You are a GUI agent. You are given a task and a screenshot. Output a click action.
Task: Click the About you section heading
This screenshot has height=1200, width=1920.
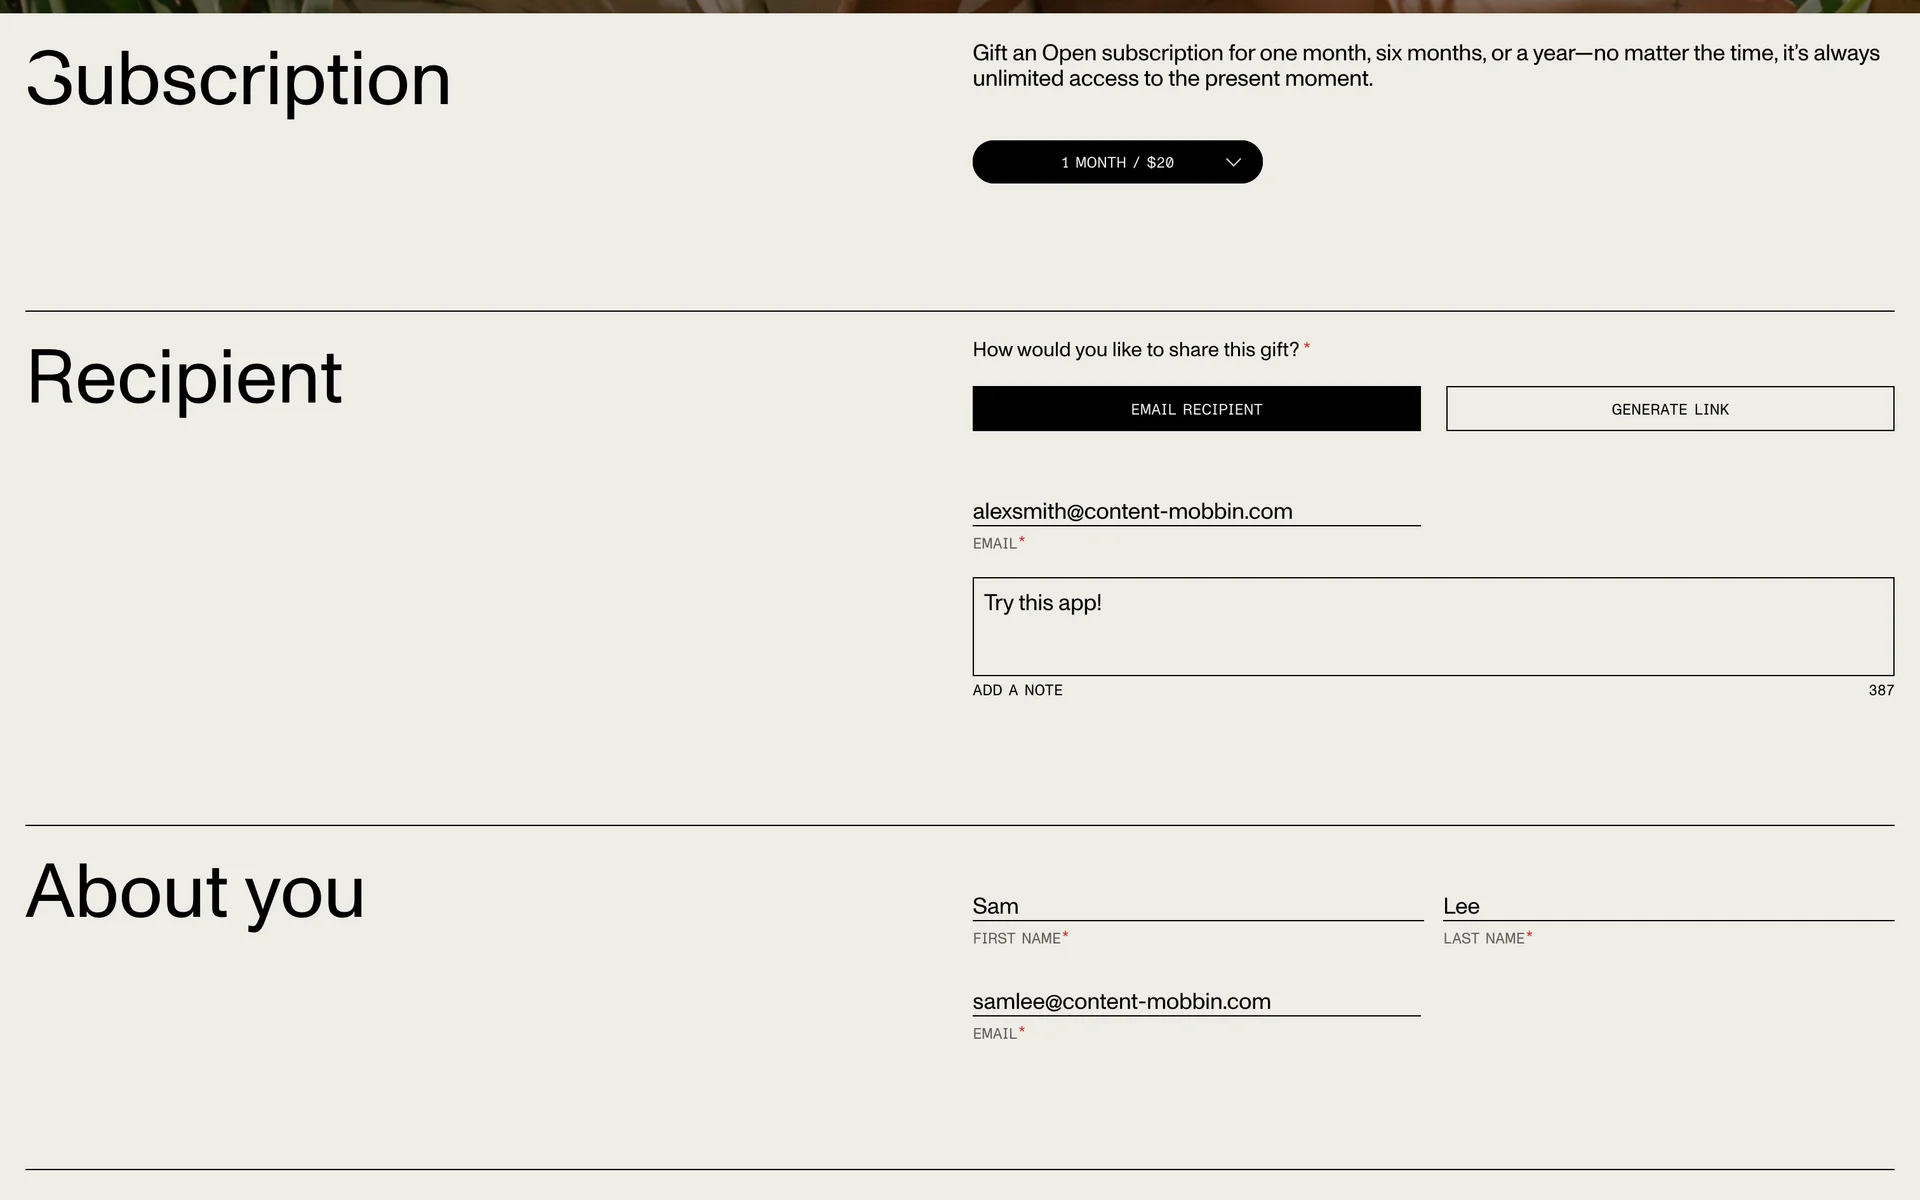coord(196,892)
